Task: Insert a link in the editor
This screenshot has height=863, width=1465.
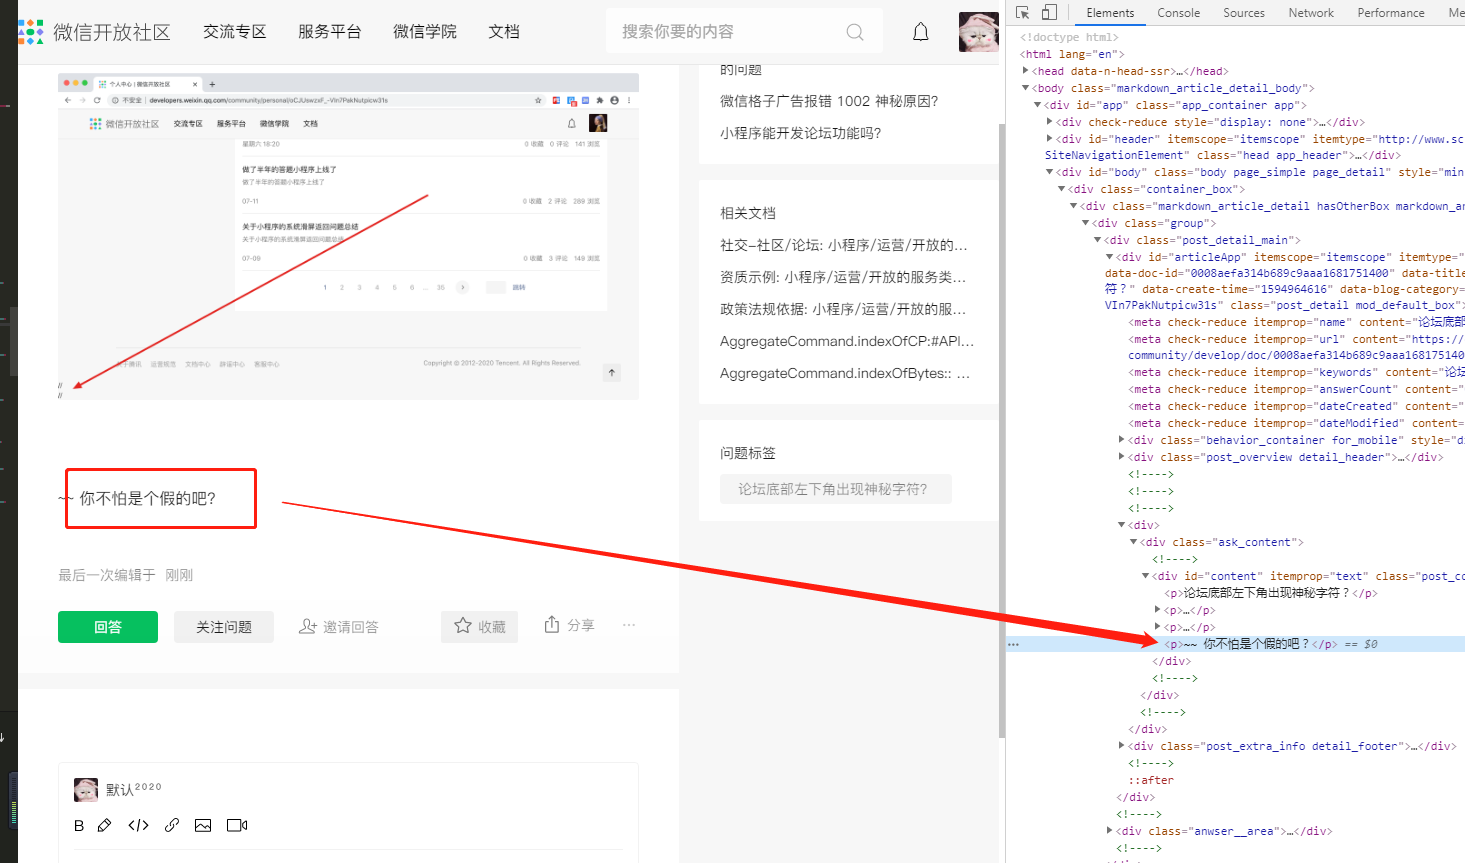Action: 172,825
